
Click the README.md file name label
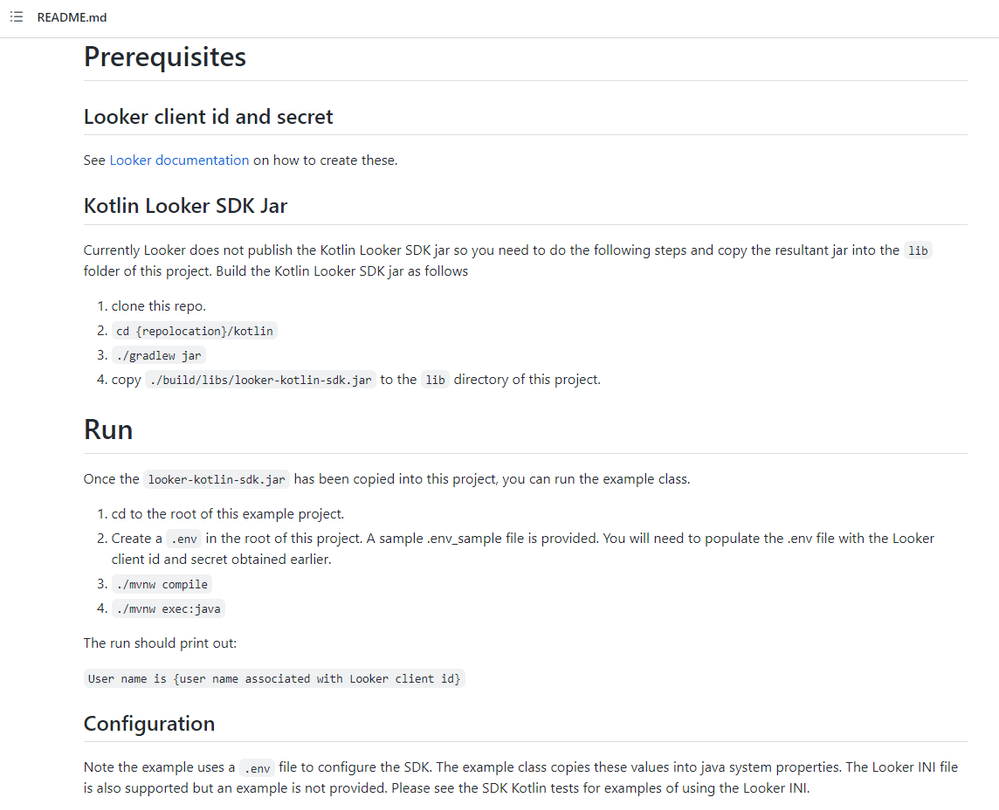[71, 18]
